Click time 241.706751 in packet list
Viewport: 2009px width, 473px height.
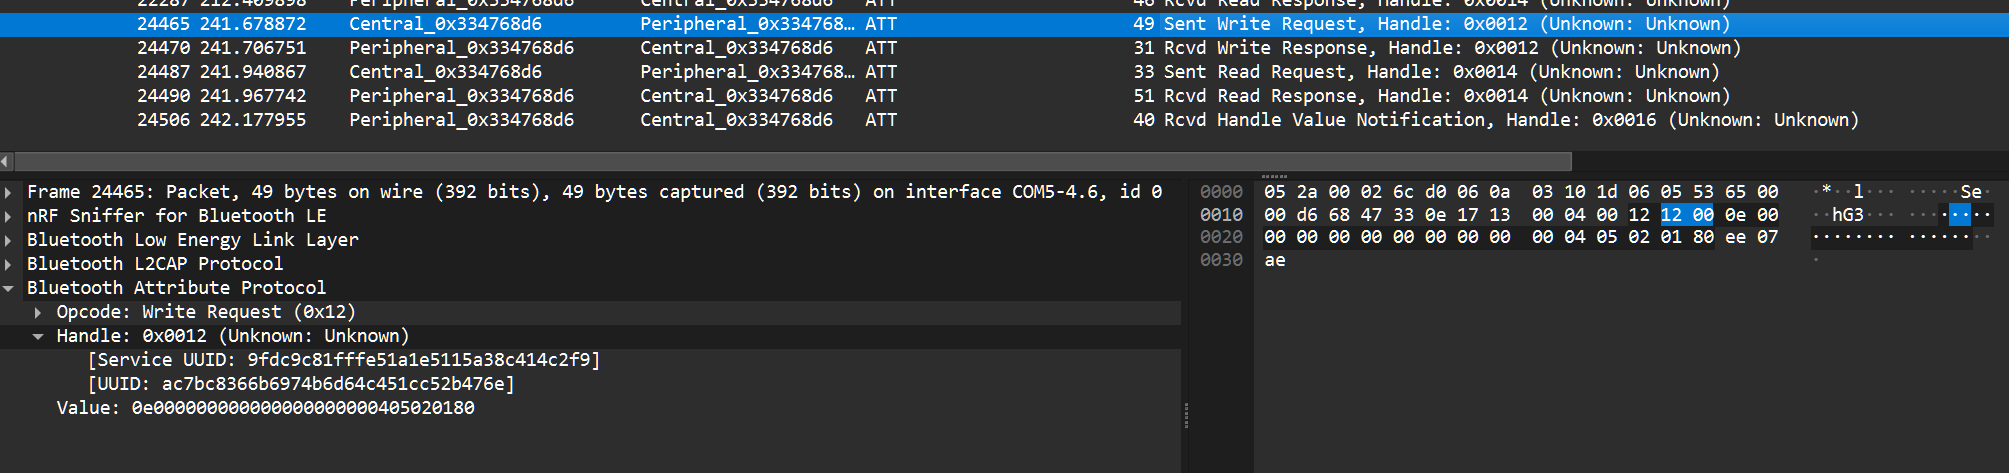click(253, 48)
